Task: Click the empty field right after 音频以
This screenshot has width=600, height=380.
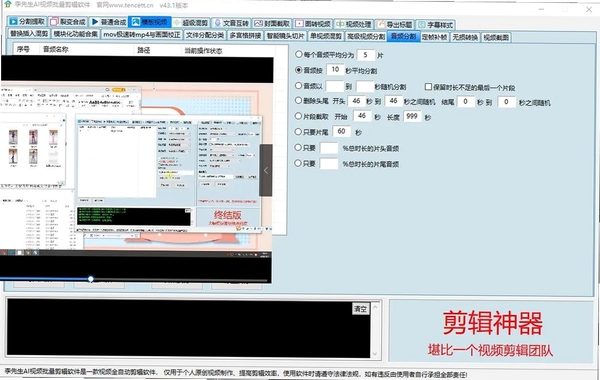Action: point(334,86)
